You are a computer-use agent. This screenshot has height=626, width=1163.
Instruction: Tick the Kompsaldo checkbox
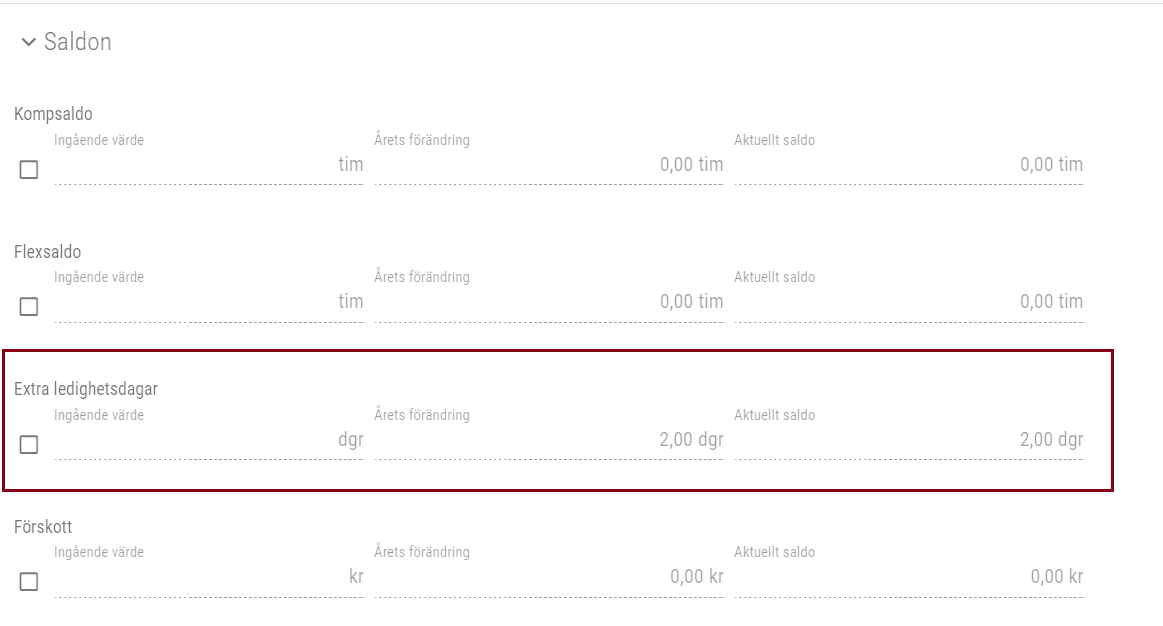pos(29,170)
